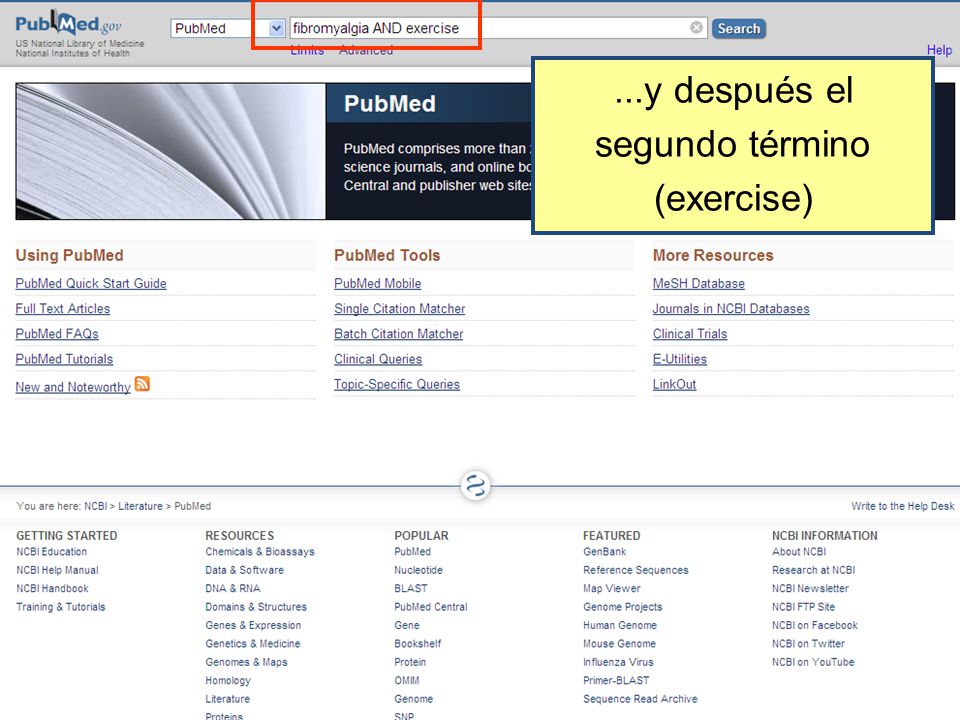The width and height of the screenshot is (960, 720).
Task: Go to PubMed Tutorials
Action: click(64, 359)
